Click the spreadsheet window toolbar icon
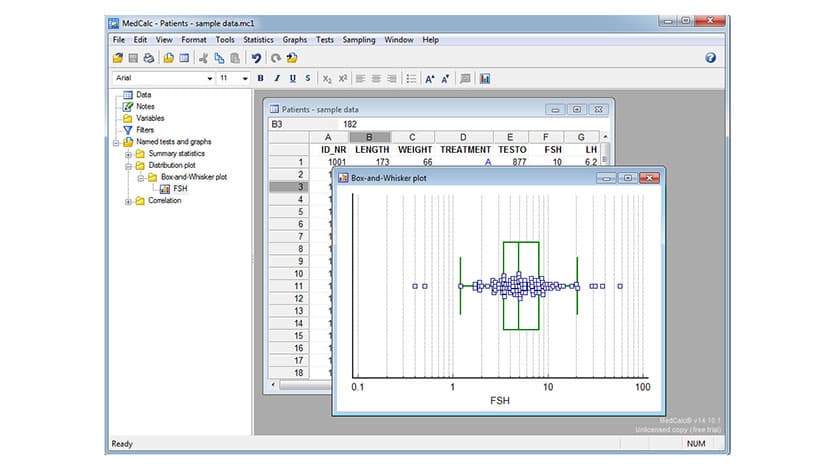The height and width of the screenshot is (470, 836). [184, 58]
